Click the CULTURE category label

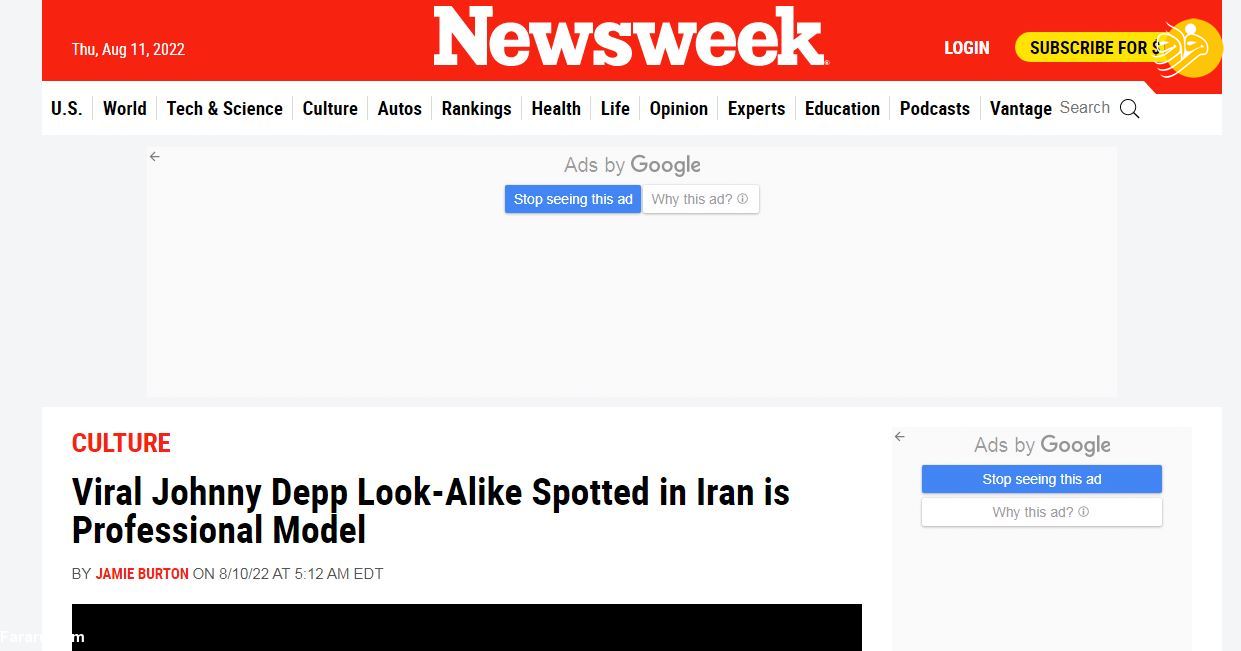coord(121,443)
